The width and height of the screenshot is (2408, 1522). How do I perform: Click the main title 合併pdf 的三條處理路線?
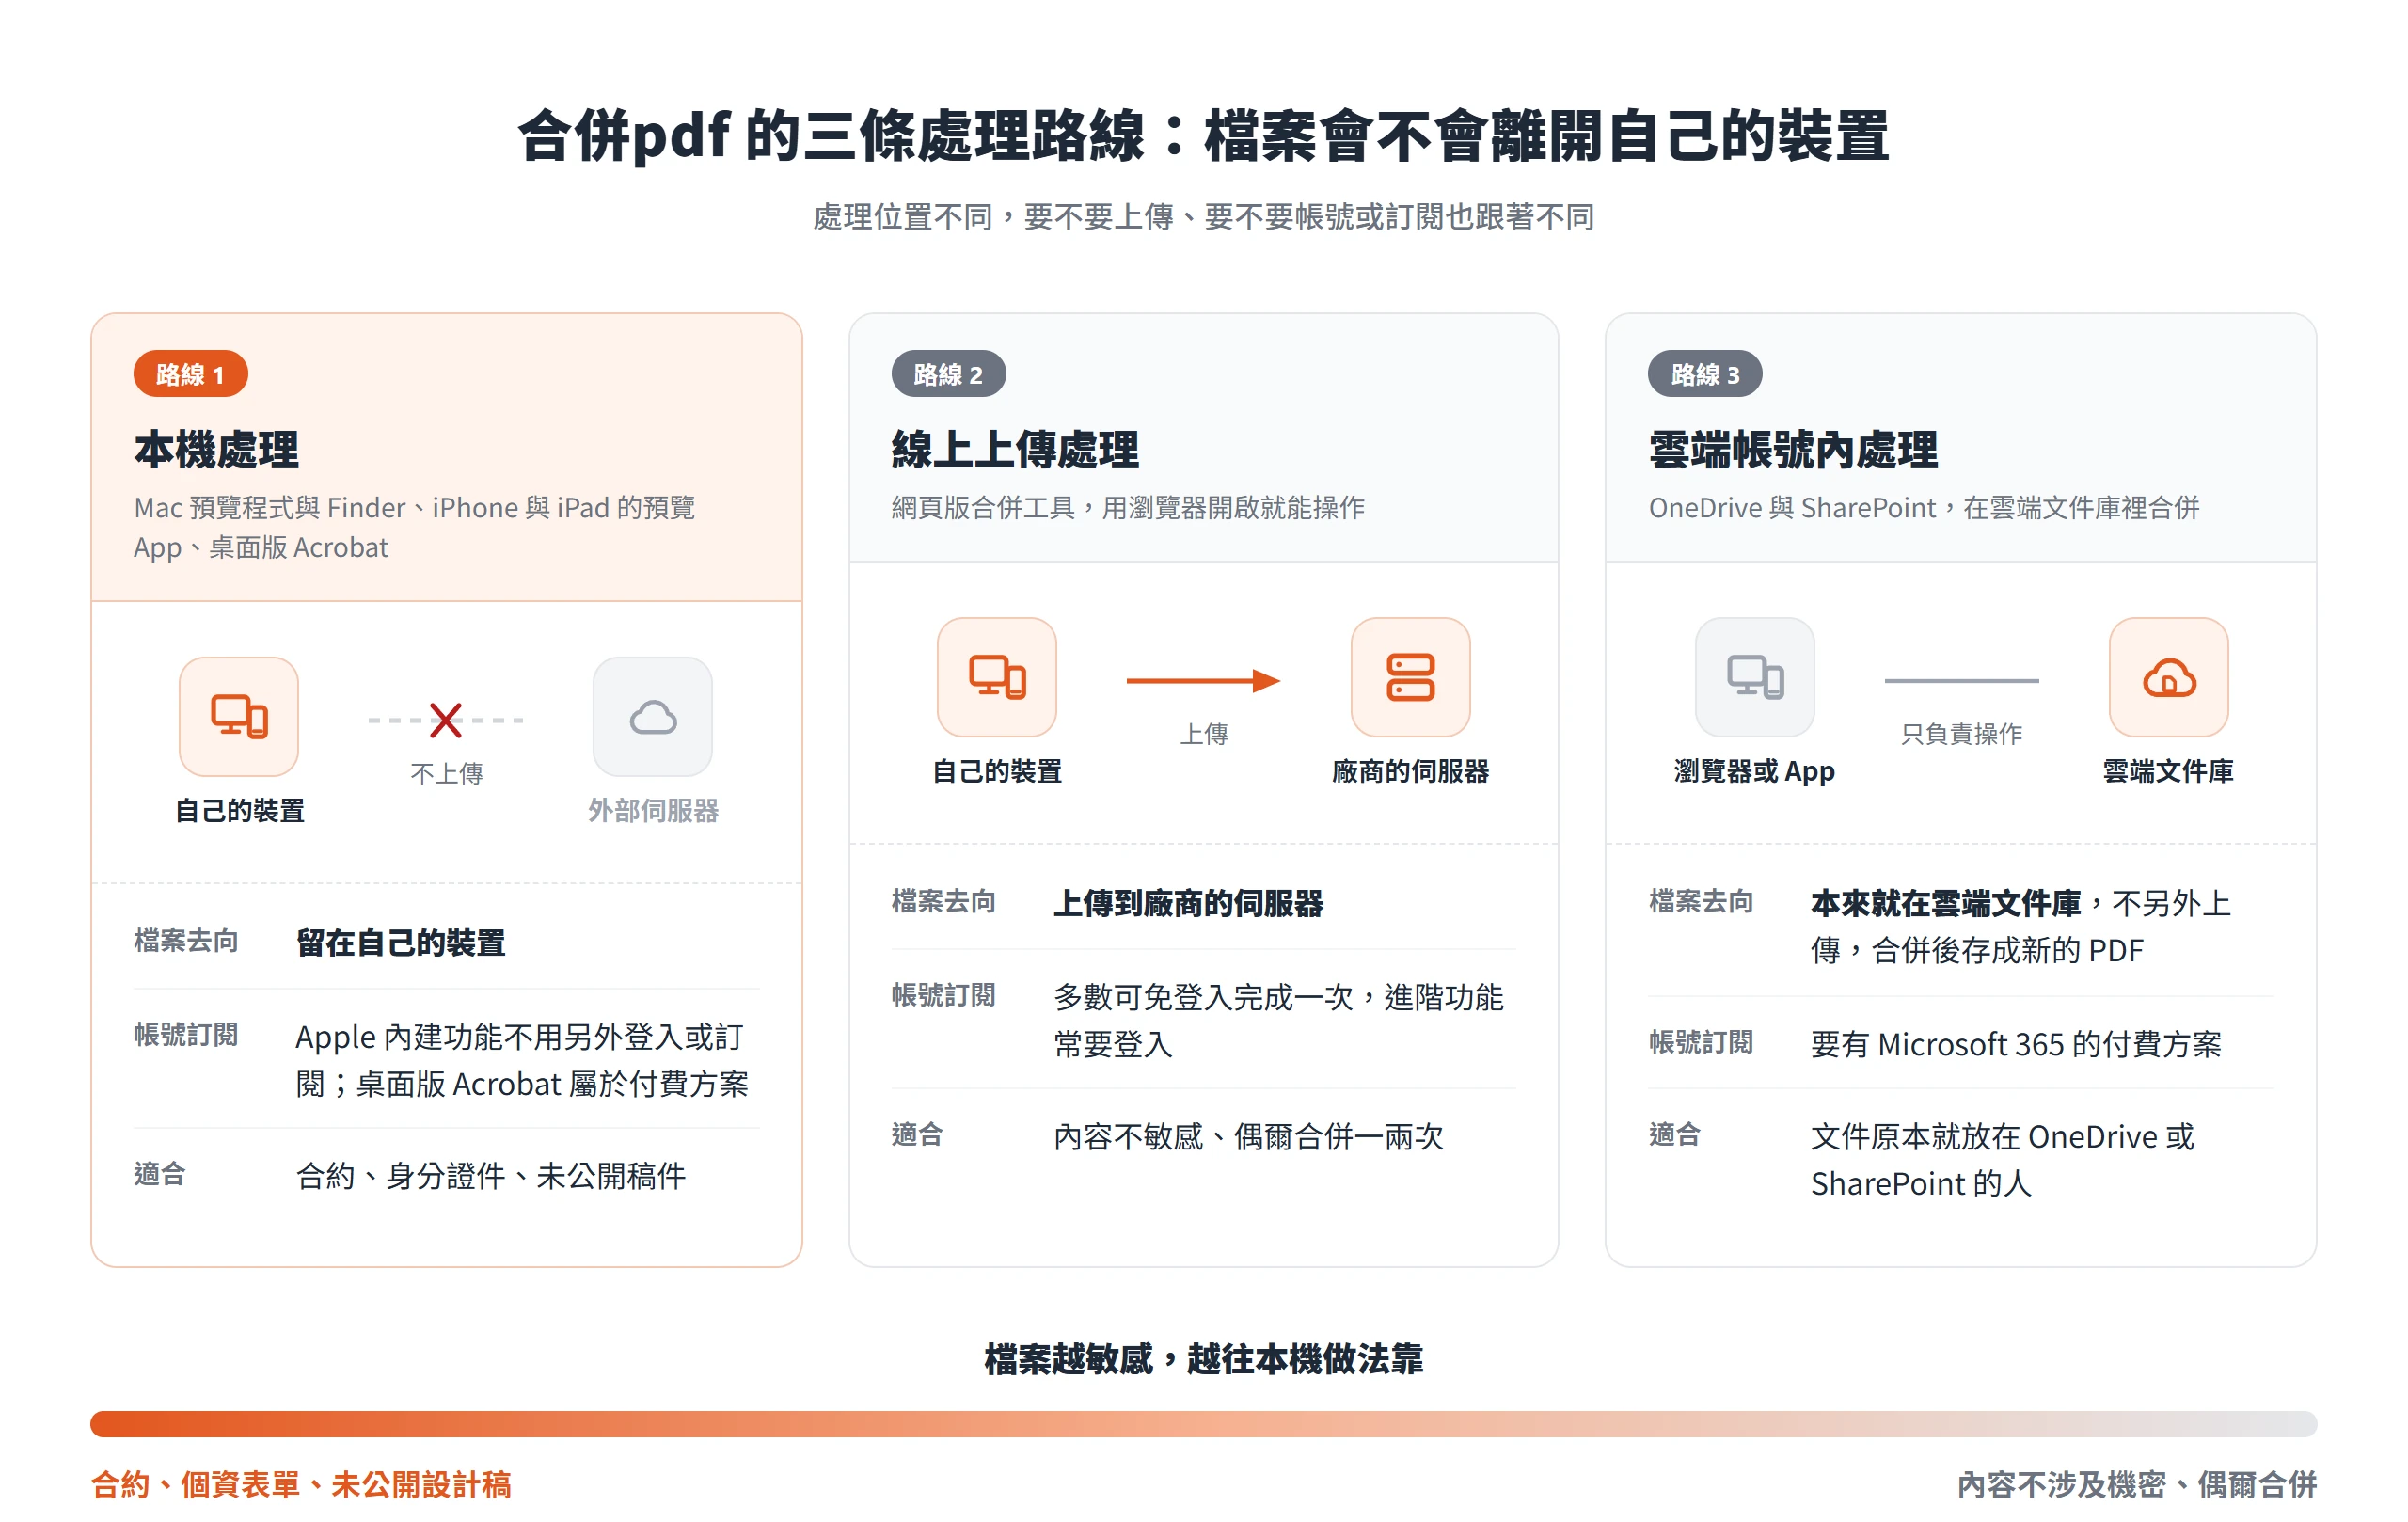[832, 135]
